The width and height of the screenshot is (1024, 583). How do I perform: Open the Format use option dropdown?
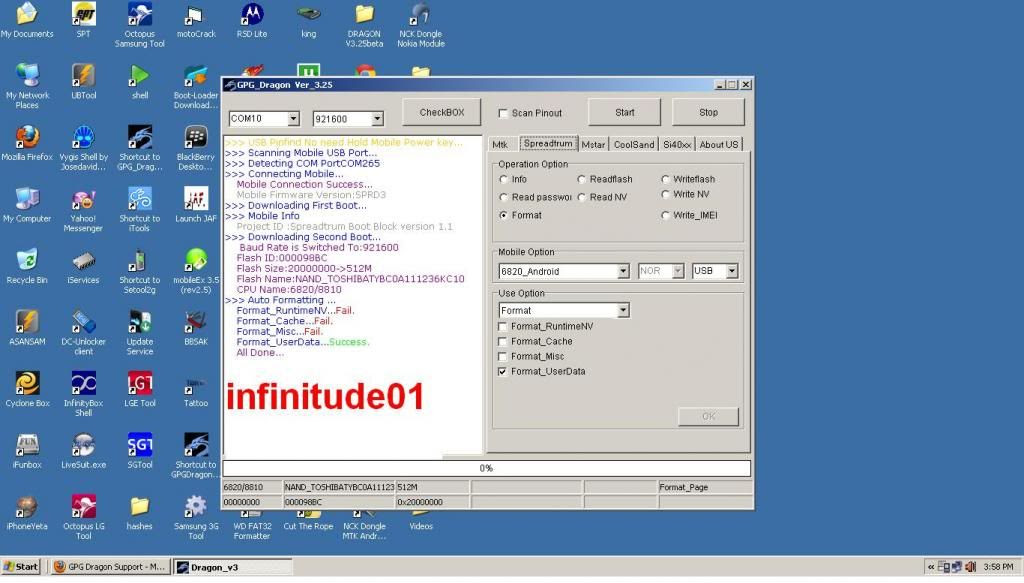[x=623, y=311]
